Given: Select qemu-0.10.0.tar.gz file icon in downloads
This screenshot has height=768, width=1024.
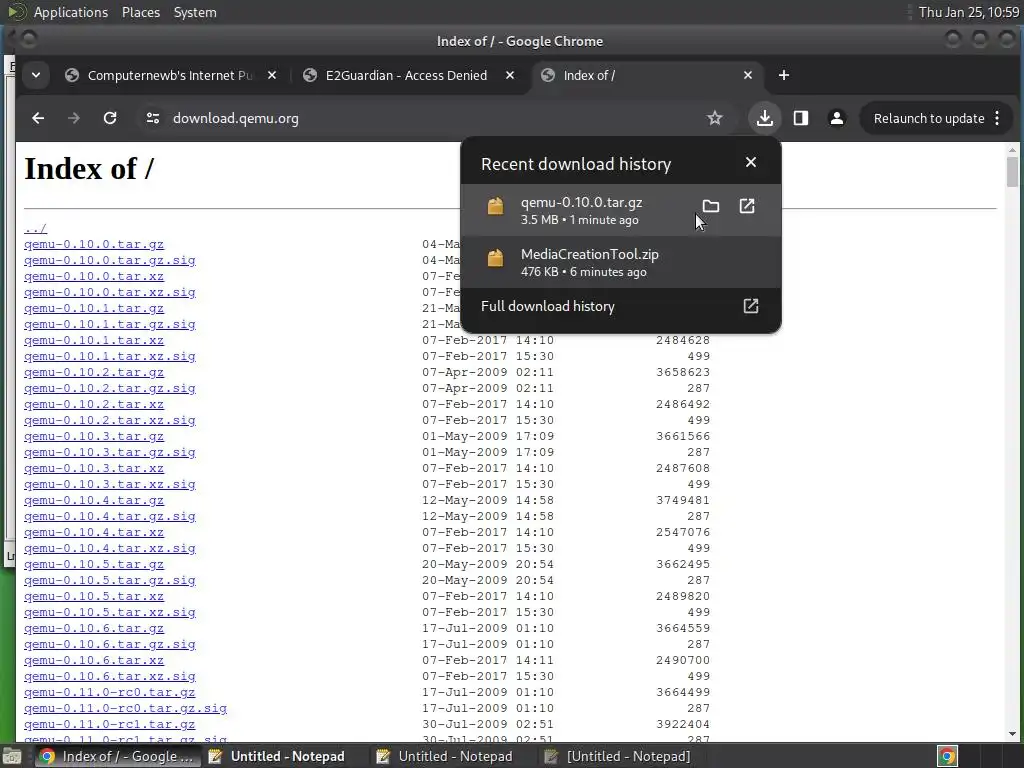Looking at the screenshot, I should 496,206.
